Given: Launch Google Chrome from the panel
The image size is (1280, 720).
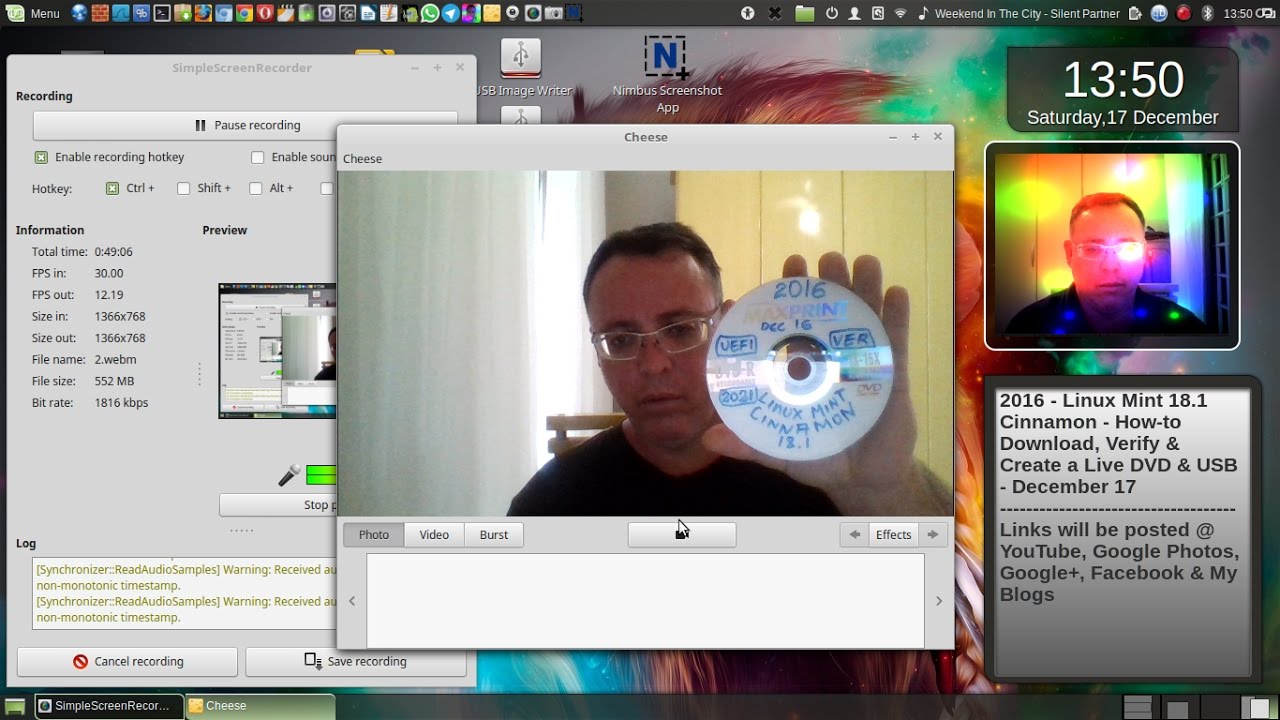Looking at the screenshot, I should click(x=244, y=14).
